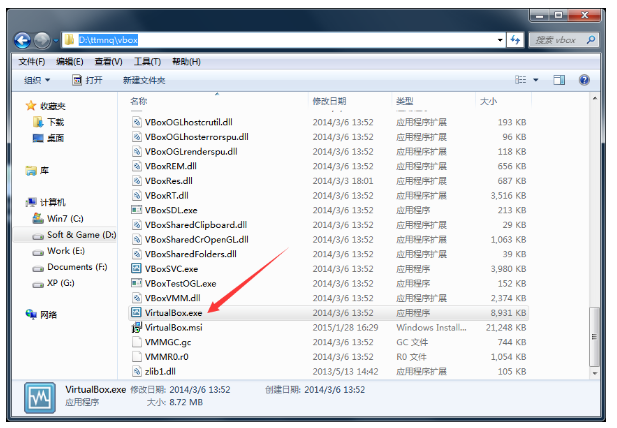The image size is (617, 428).
Task: Open drive Work (E:)
Action: (x=59, y=251)
